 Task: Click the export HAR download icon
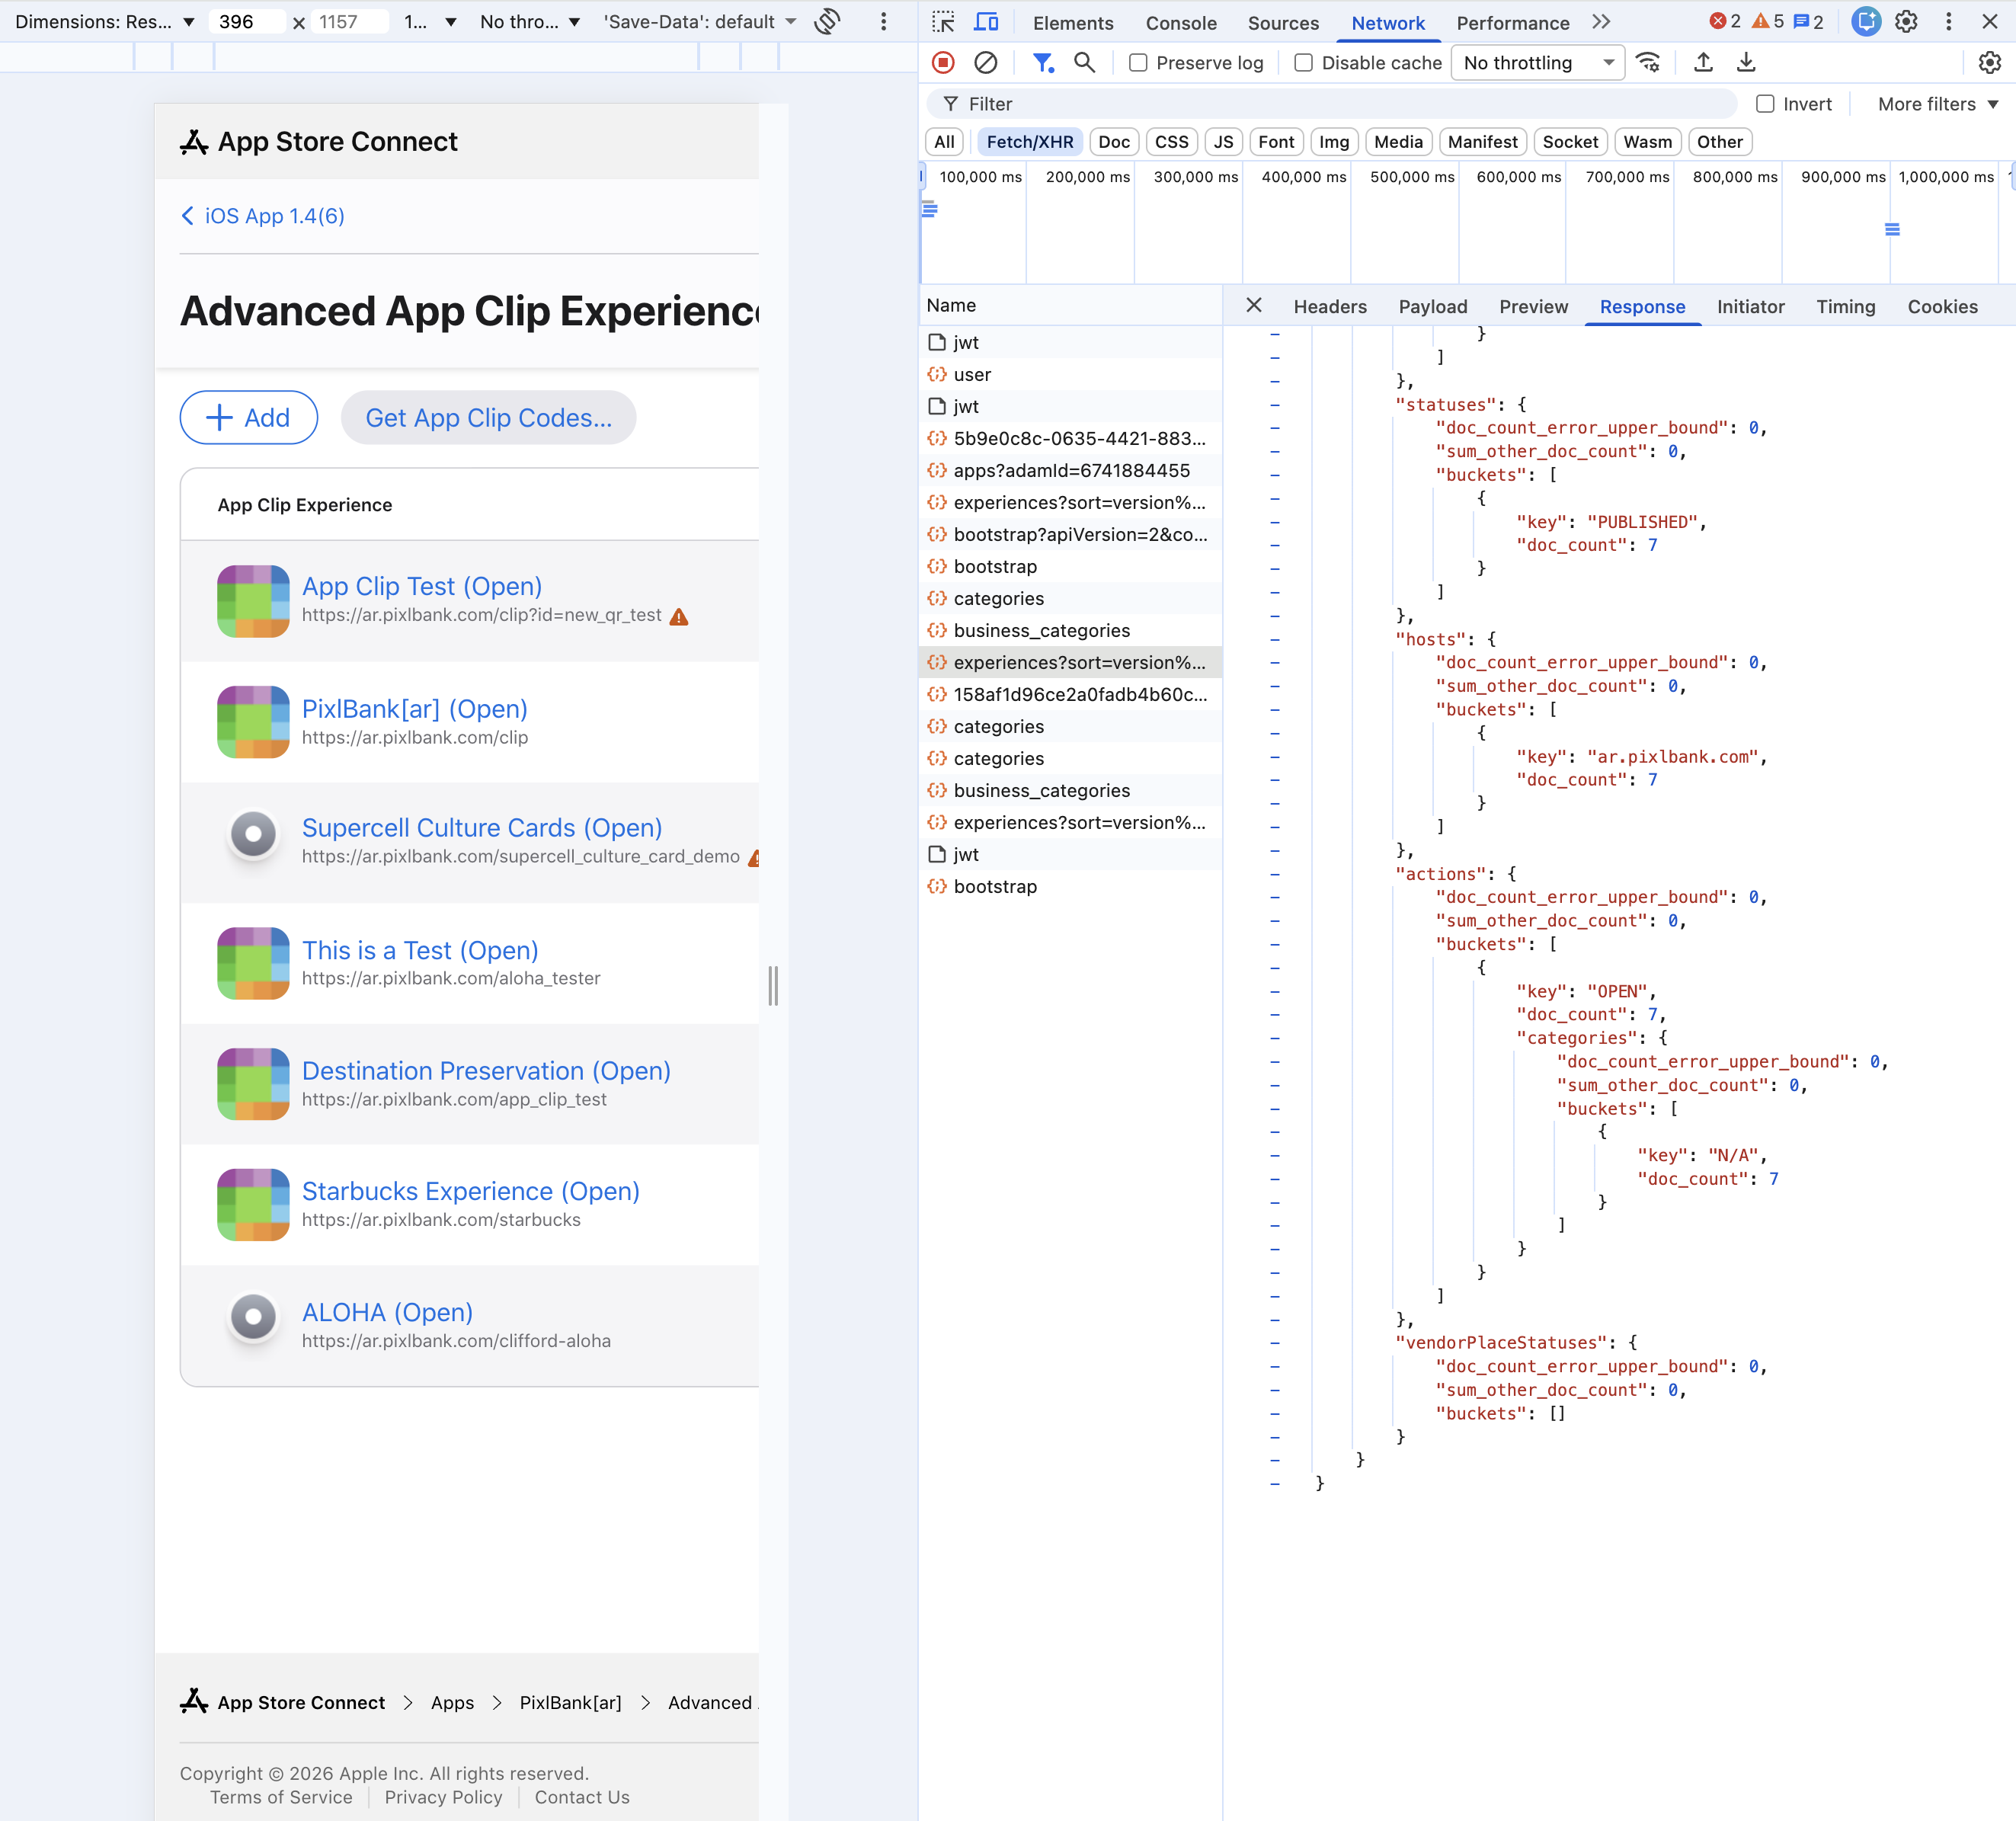pyautogui.click(x=1746, y=63)
